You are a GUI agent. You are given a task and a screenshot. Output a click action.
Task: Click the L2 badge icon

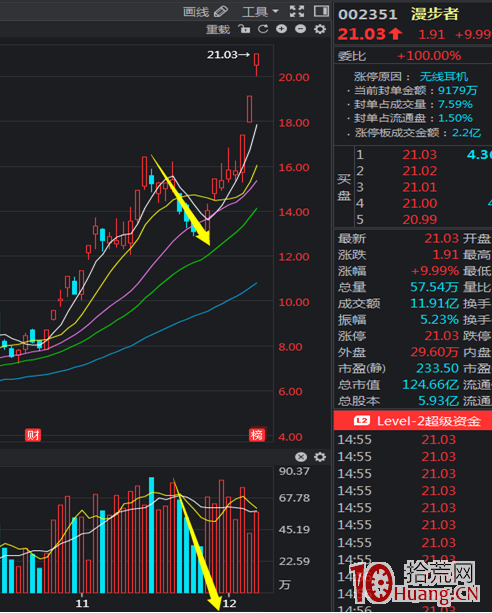coord(362,421)
